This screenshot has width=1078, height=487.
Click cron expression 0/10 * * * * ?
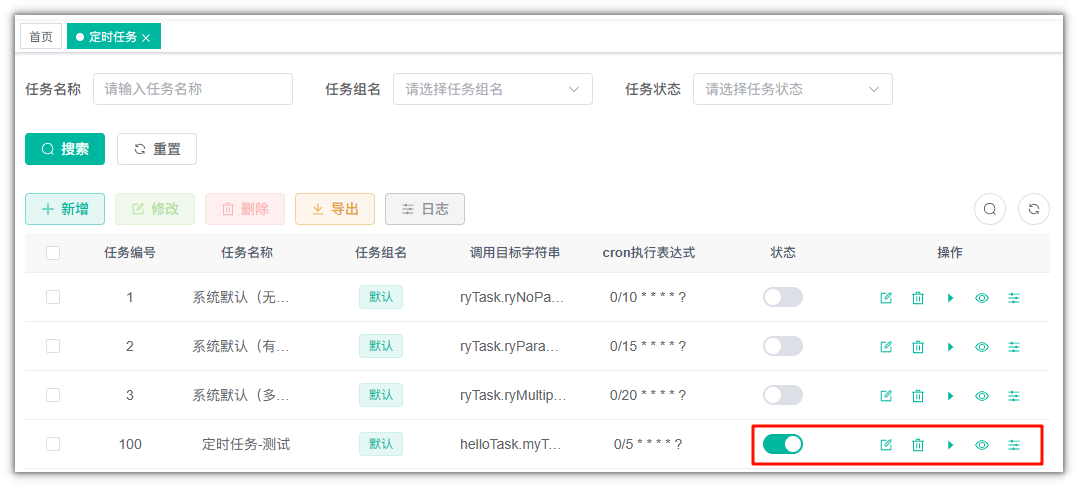[x=648, y=297]
